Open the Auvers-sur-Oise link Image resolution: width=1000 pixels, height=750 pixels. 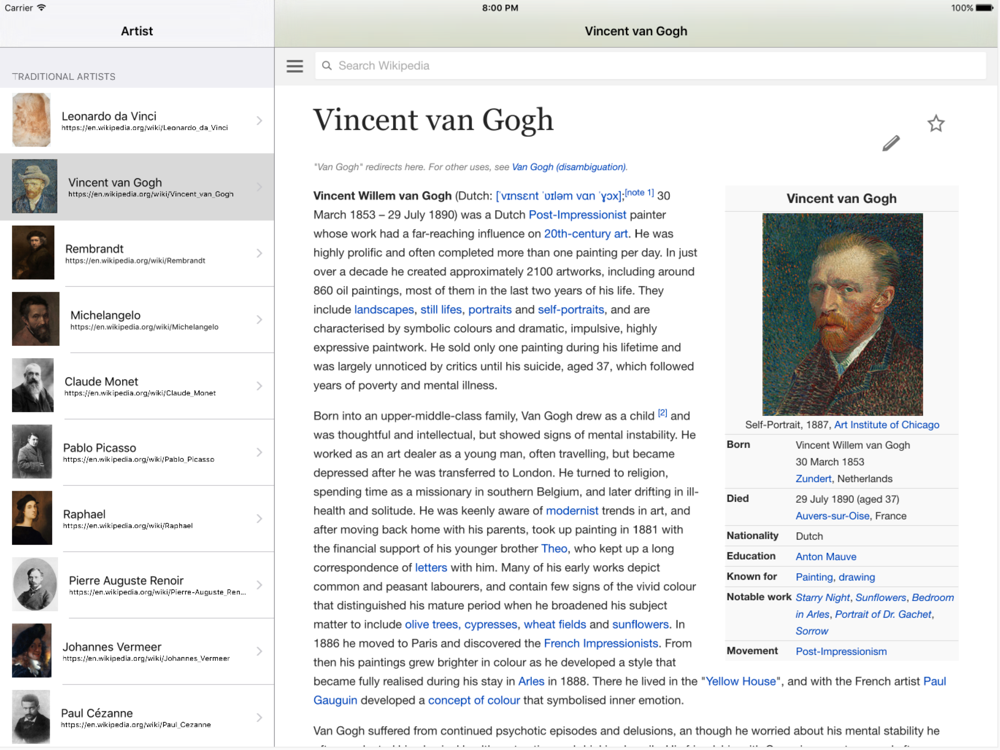832,516
